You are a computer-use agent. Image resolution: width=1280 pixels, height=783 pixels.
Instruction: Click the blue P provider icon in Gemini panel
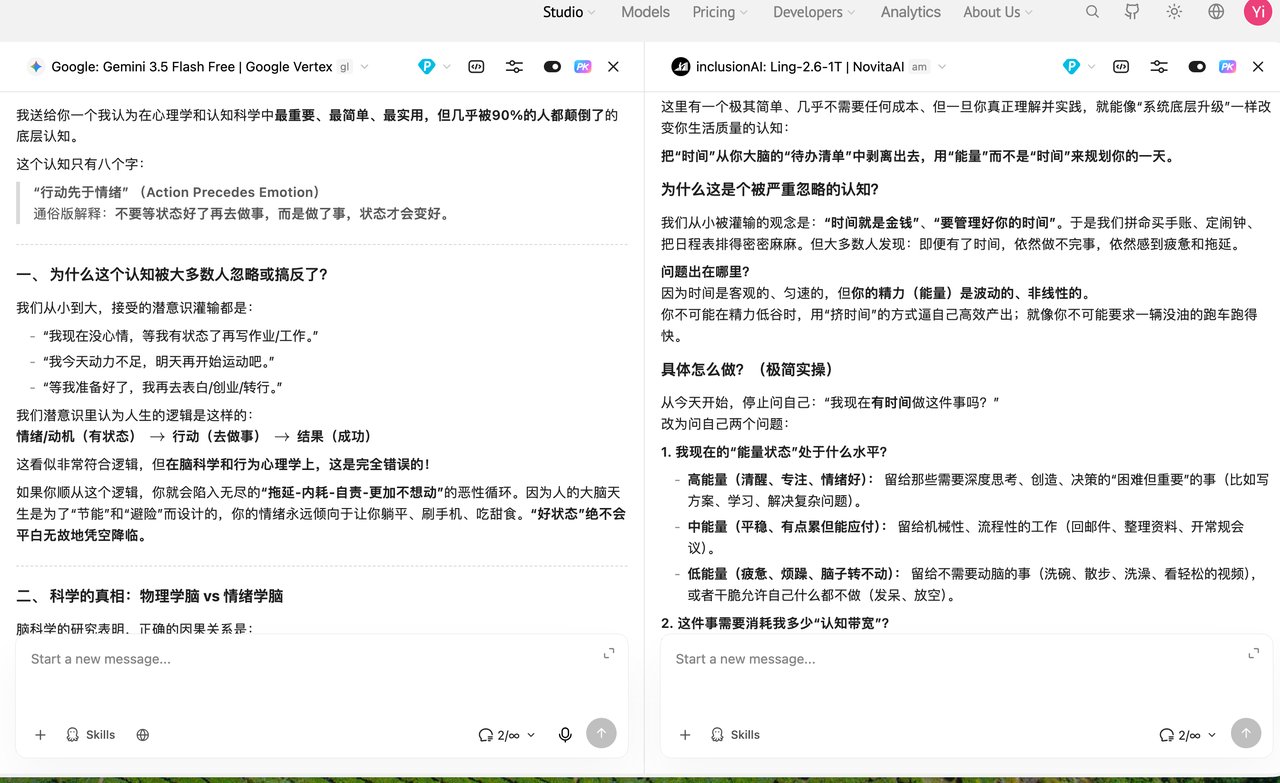(x=426, y=67)
